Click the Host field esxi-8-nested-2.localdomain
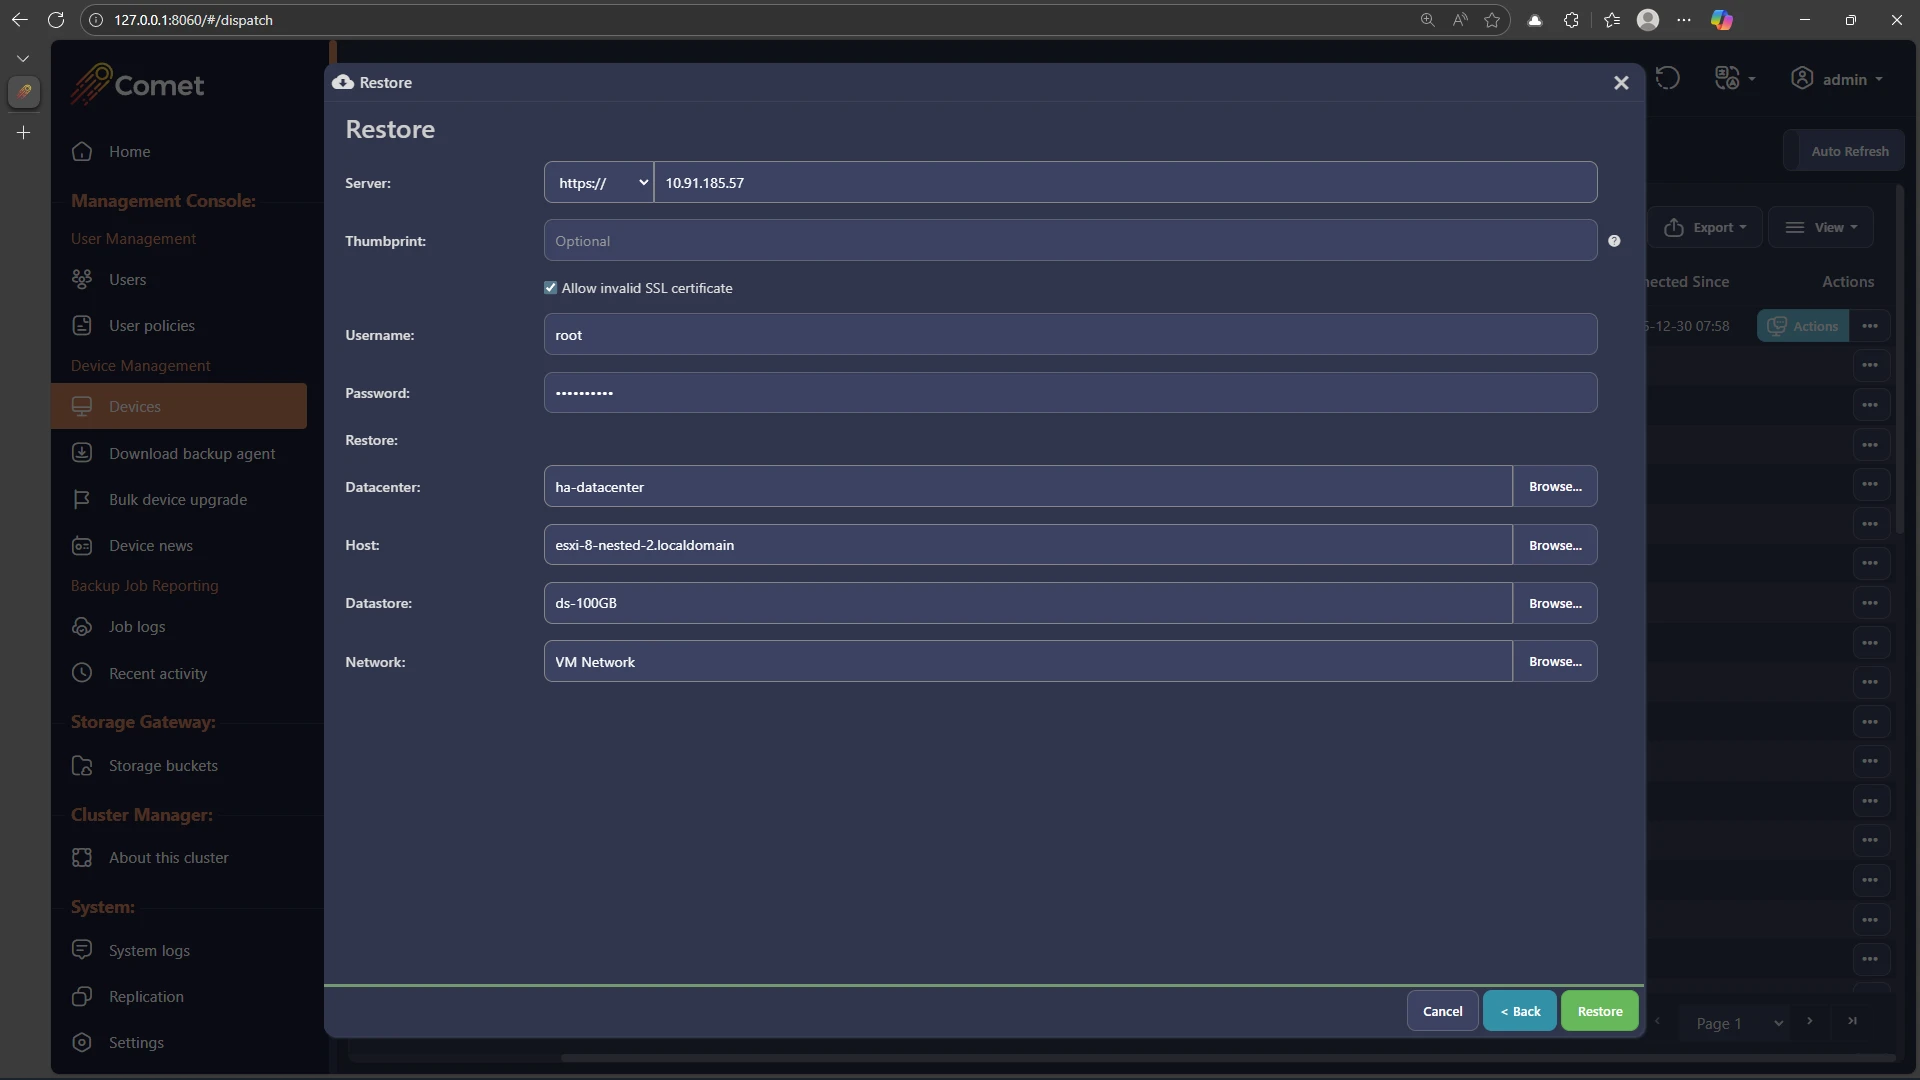1920x1080 pixels. (1028, 545)
